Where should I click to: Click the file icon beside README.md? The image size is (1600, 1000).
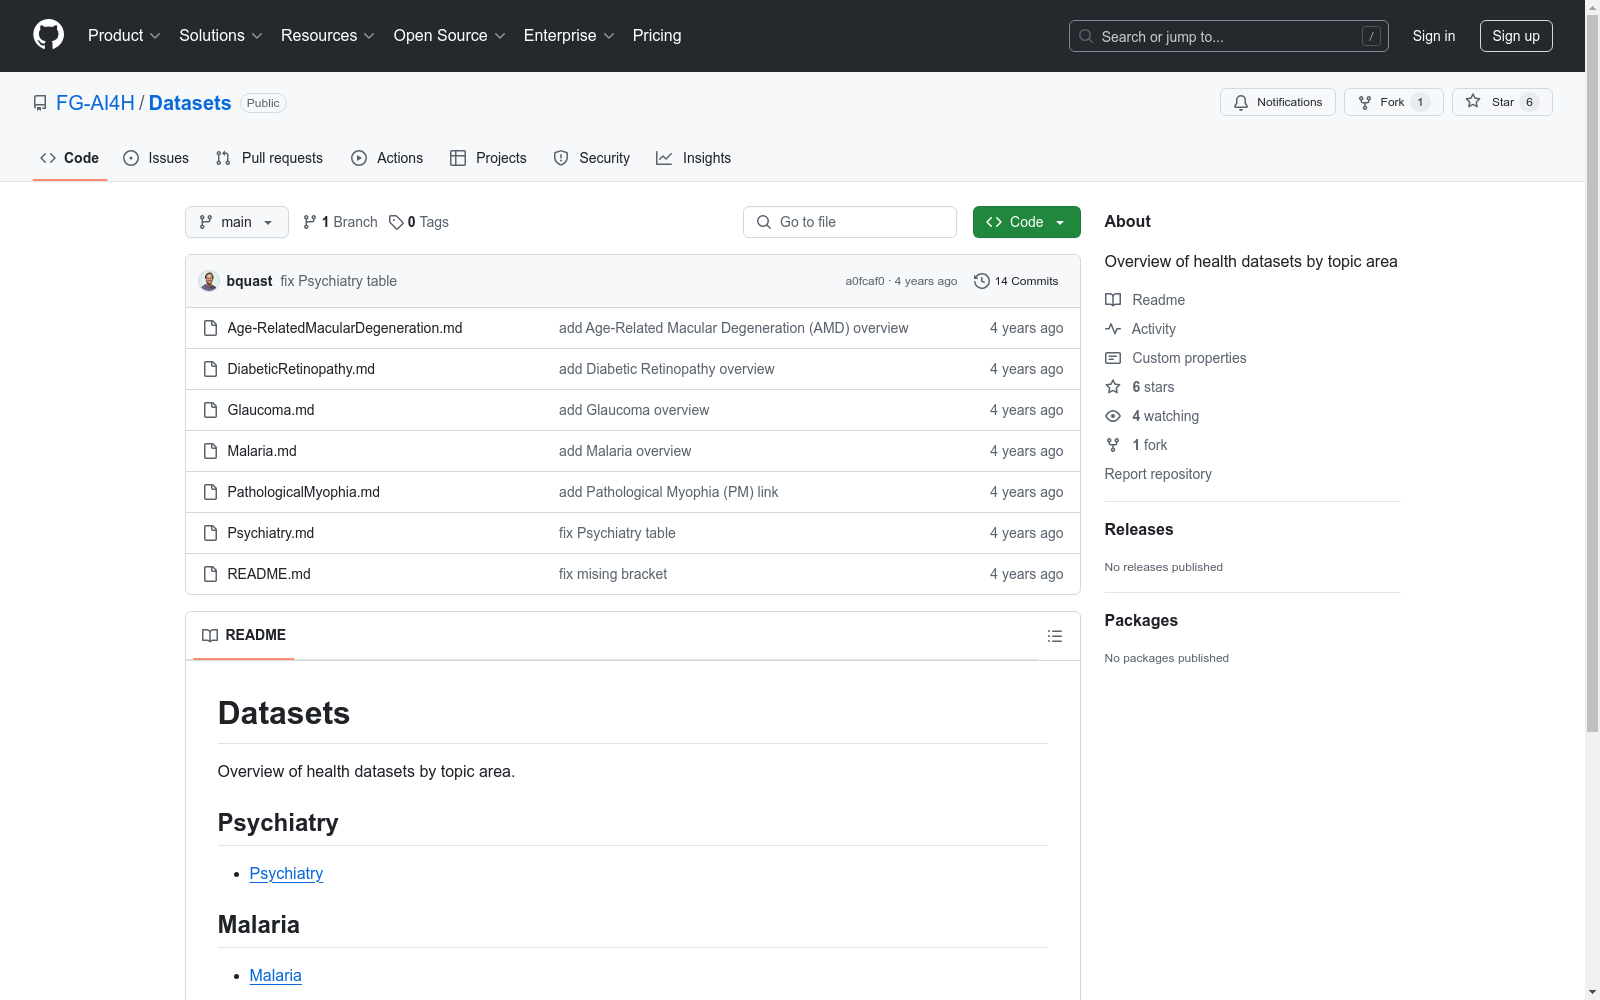coord(210,574)
